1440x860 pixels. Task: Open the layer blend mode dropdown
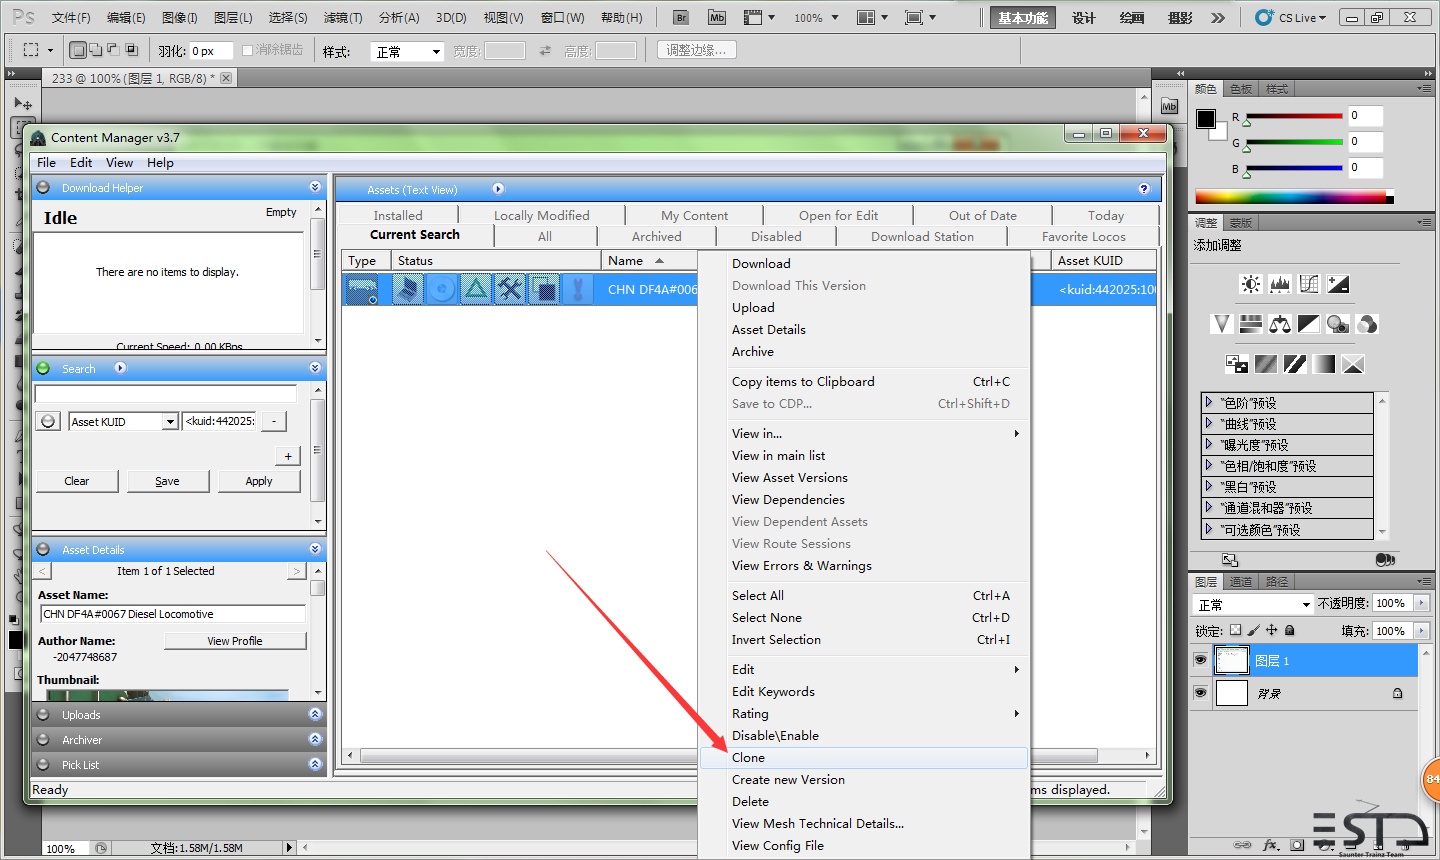pos(1254,604)
